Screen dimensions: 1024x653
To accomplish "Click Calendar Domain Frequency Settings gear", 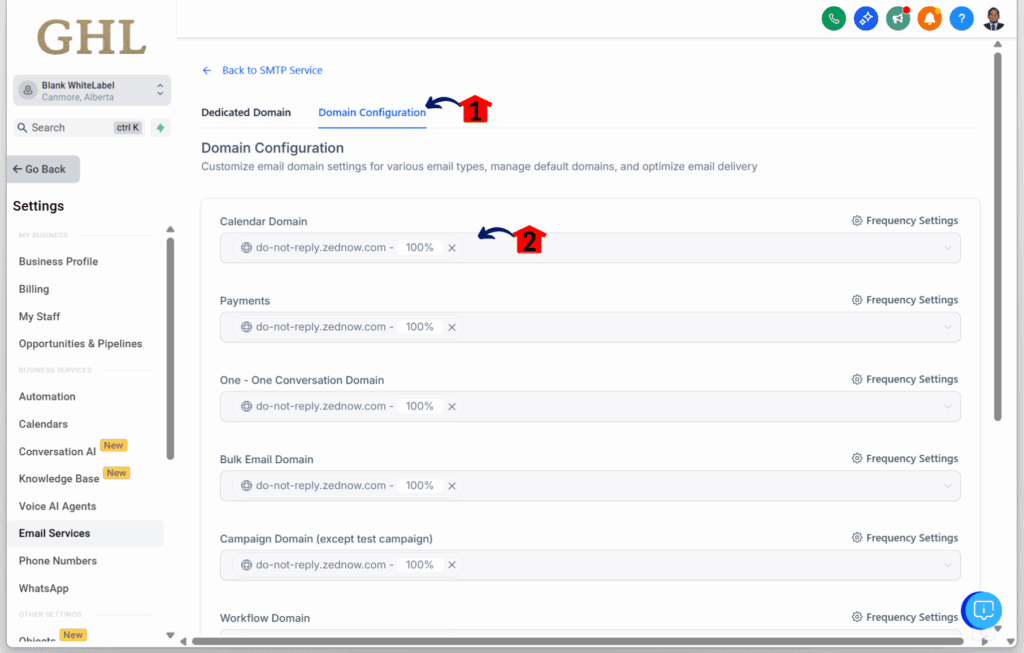I will tap(857, 221).
